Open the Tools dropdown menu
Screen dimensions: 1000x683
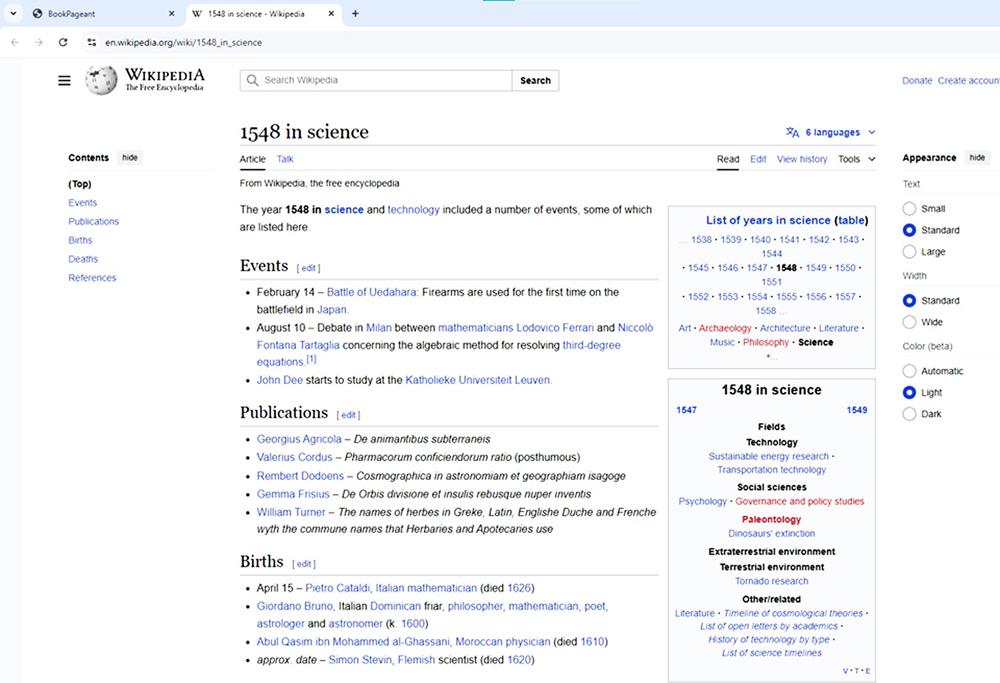click(856, 159)
